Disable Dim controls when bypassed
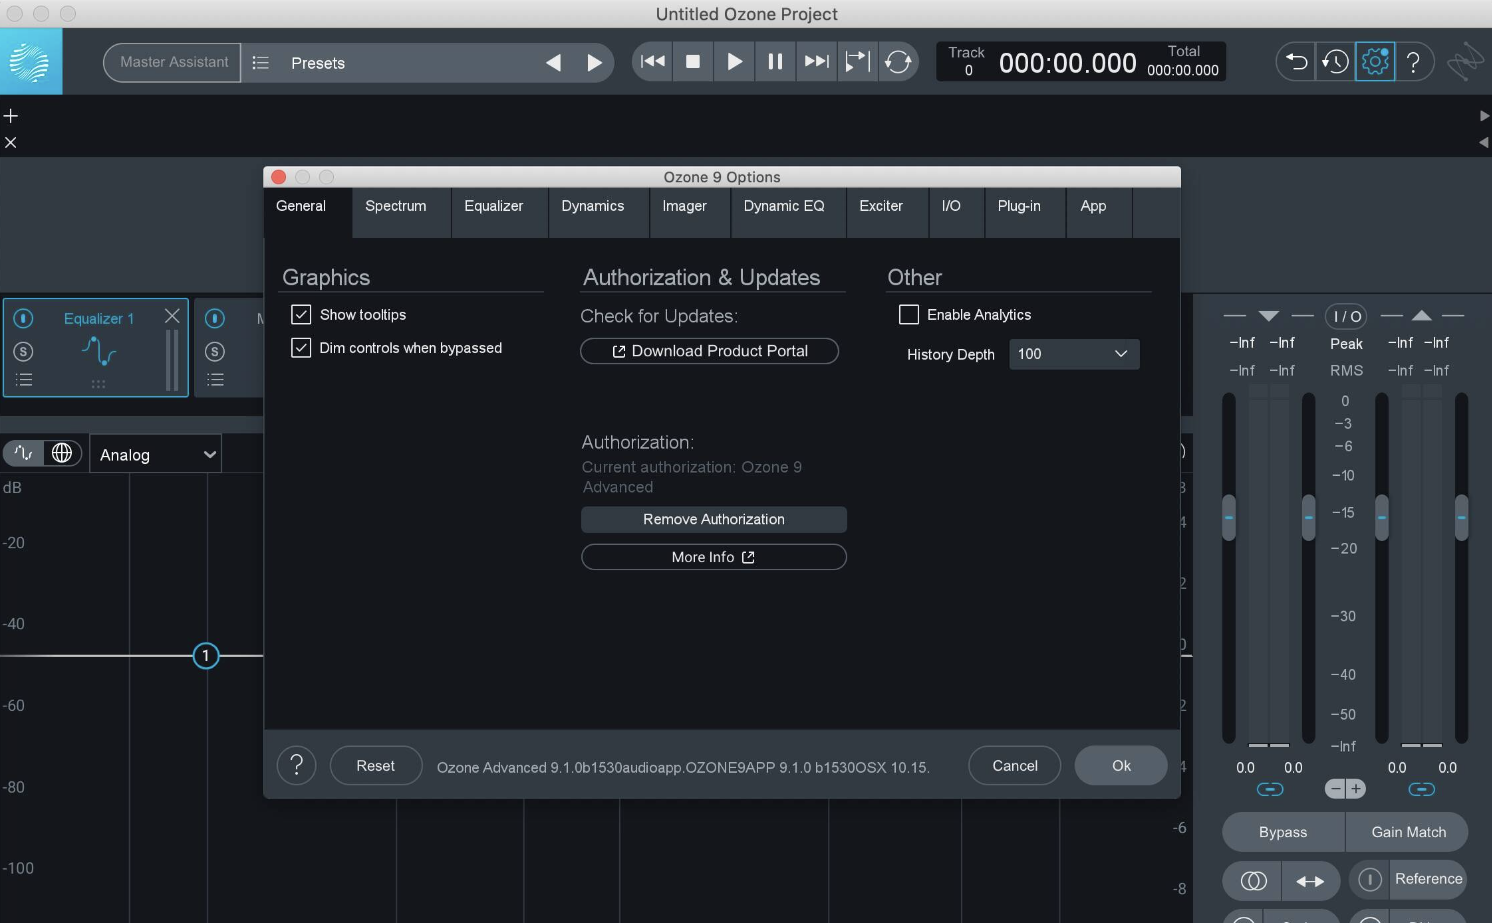The width and height of the screenshot is (1492, 923). [301, 348]
